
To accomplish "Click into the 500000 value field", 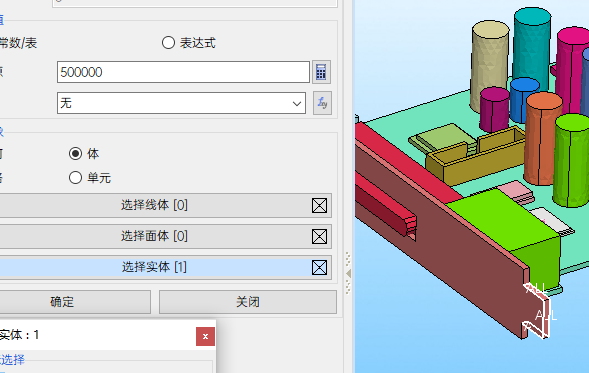I will tap(183, 72).
